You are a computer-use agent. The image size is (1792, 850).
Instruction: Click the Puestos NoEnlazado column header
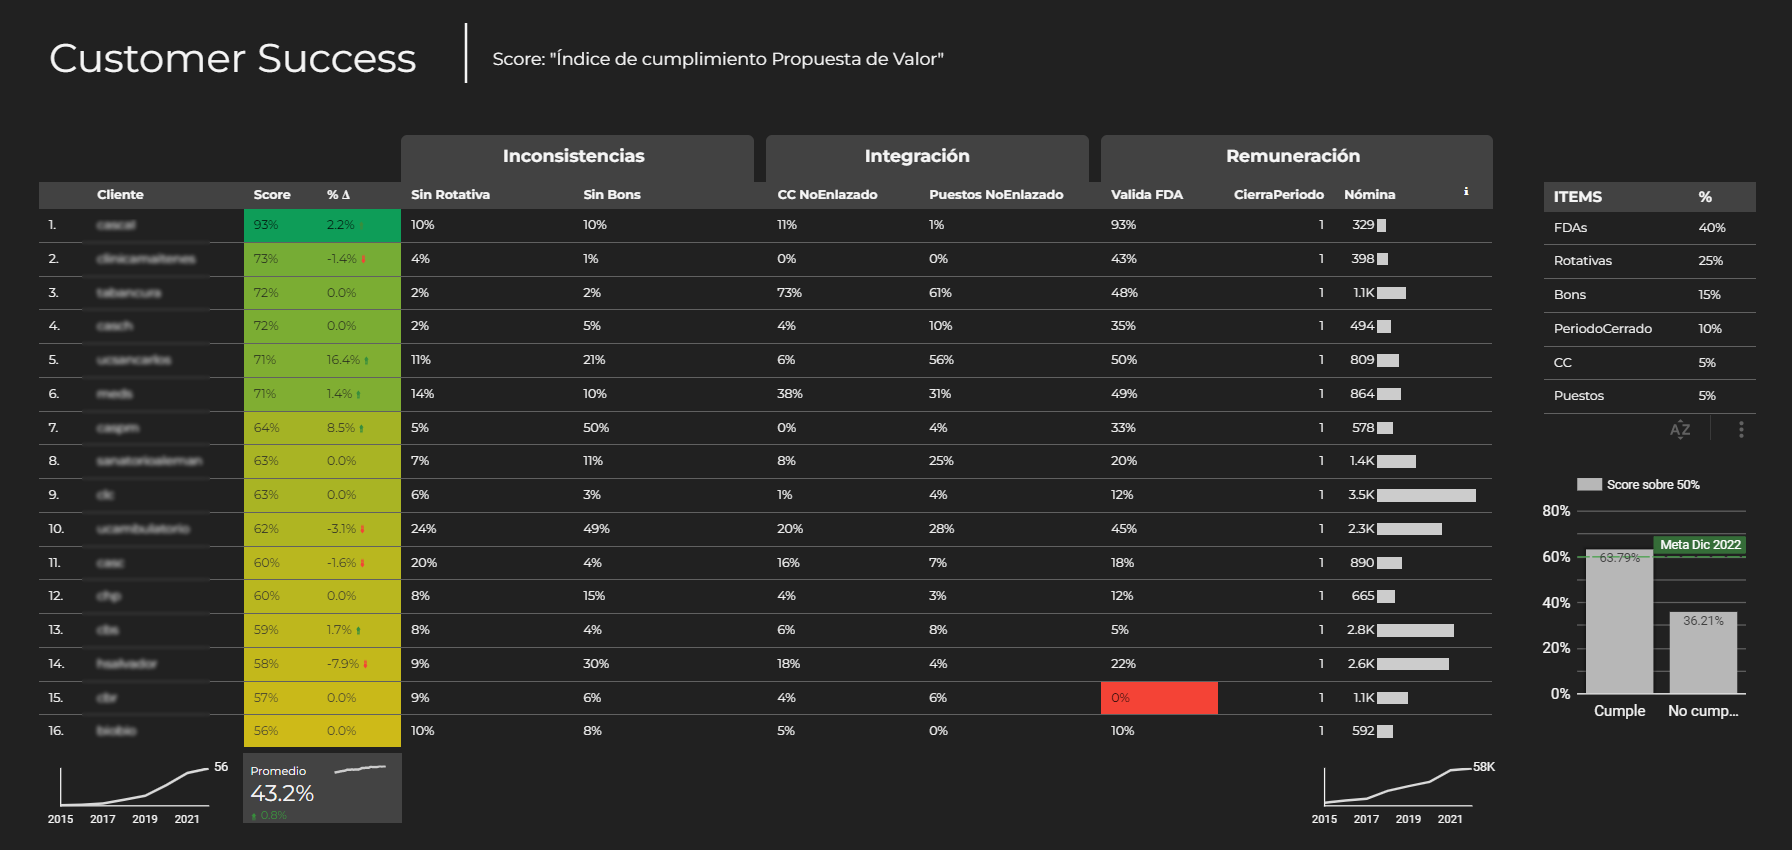996,195
